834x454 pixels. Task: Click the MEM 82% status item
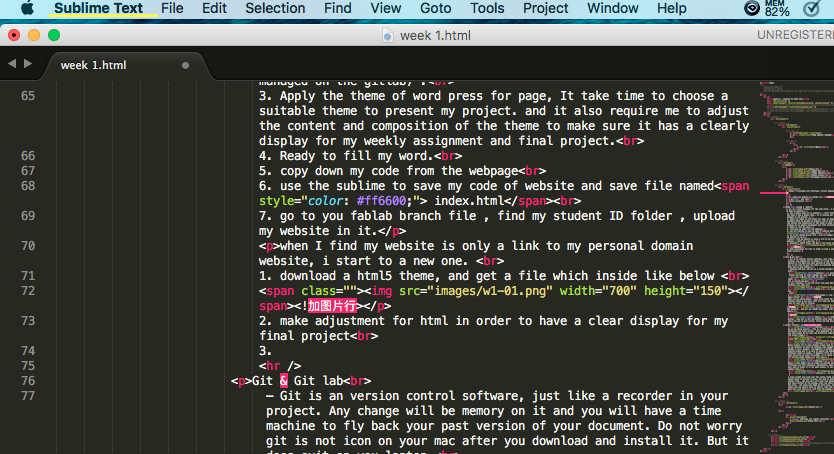(777, 8)
